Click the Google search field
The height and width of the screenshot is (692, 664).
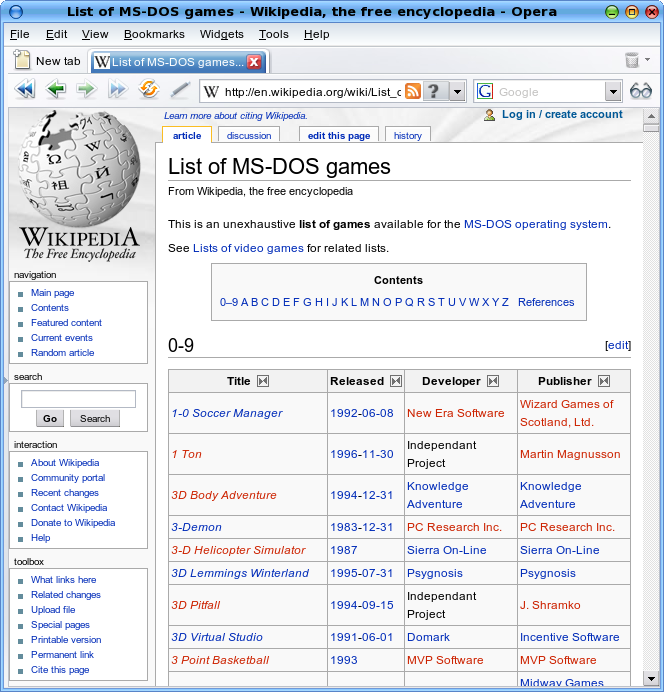click(x=549, y=92)
